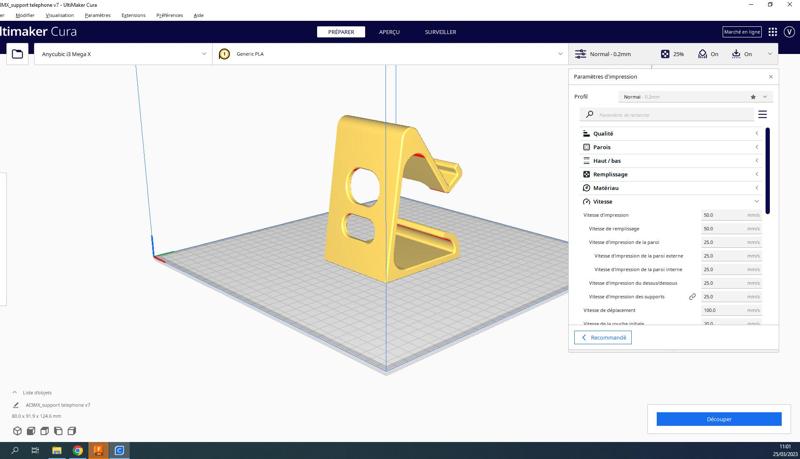The image size is (800, 459).
Task: Open the Aide menu
Action: click(x=198, y=15)
